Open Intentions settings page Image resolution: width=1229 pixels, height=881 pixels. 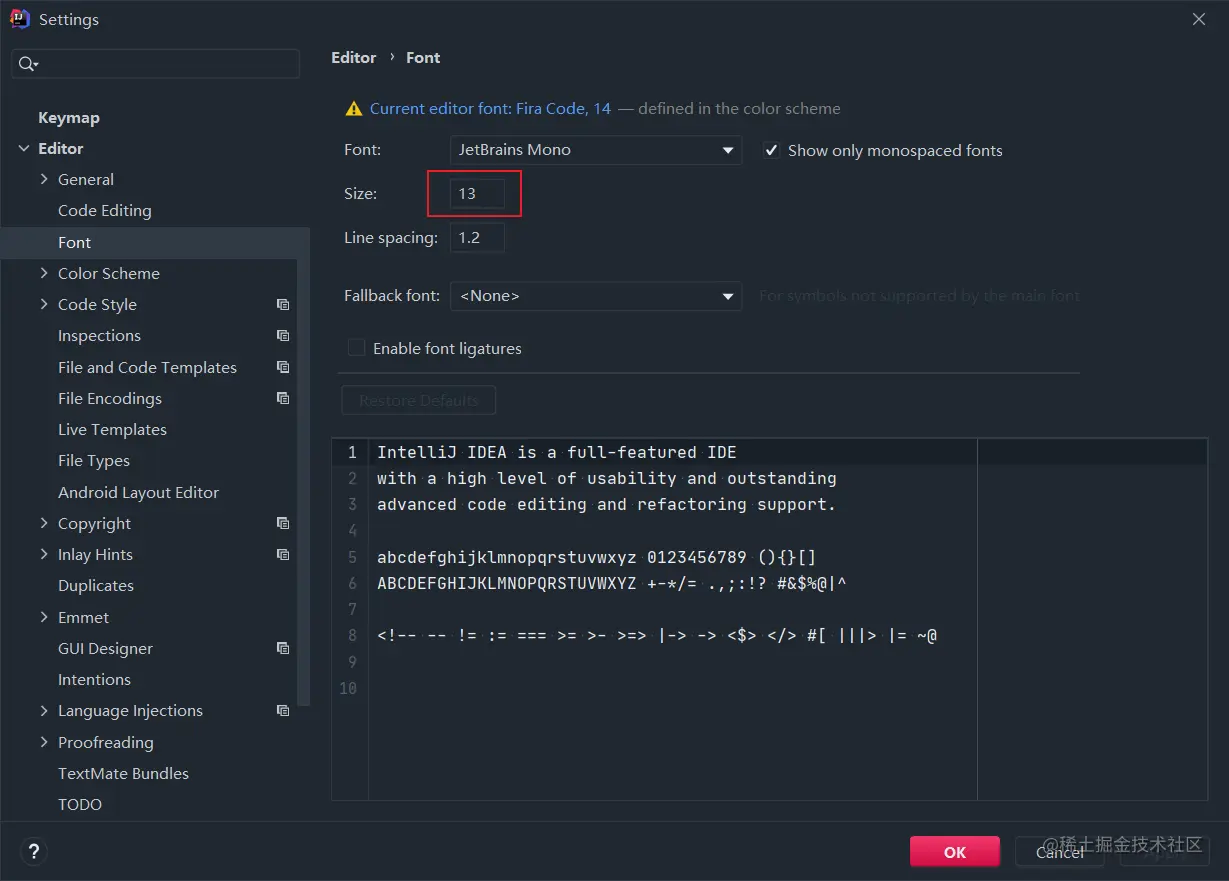[x=94, y=680]
